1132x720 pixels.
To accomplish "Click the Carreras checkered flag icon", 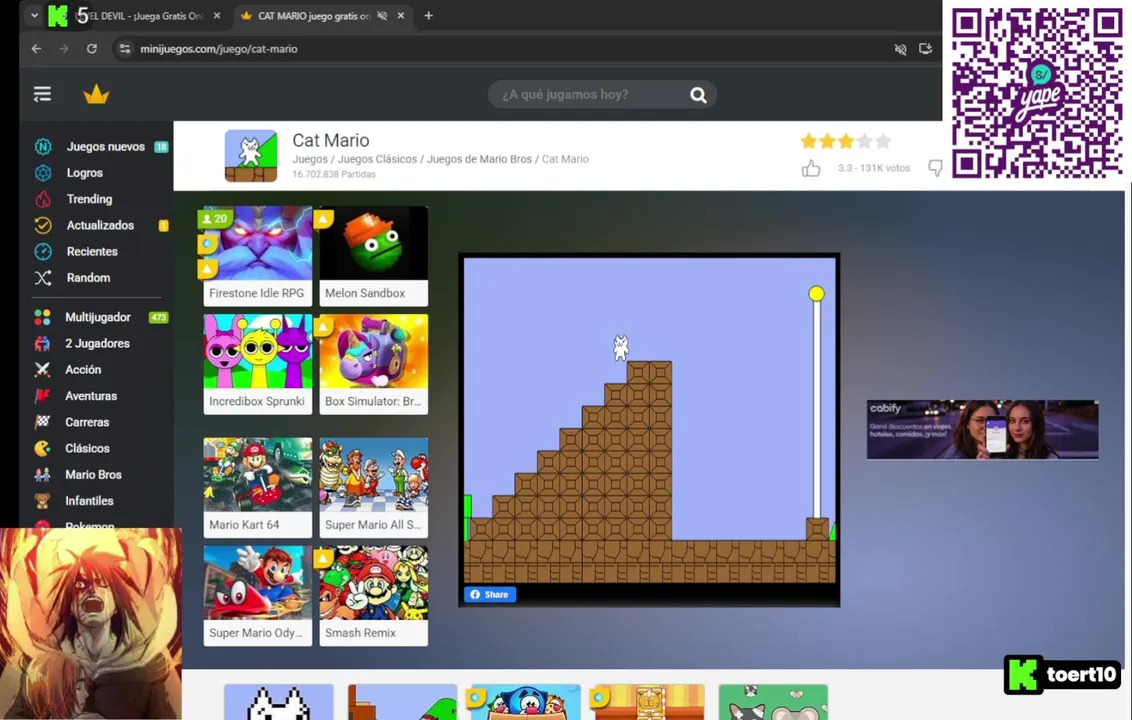I will (43, 422).
